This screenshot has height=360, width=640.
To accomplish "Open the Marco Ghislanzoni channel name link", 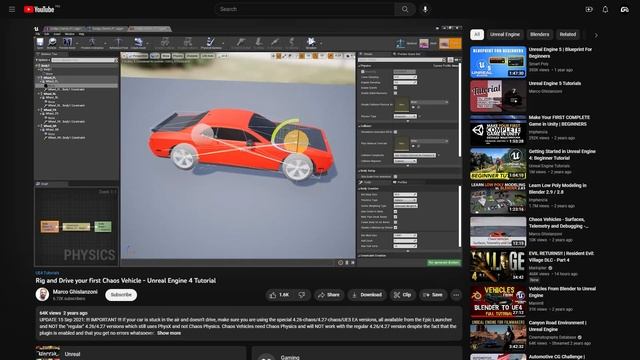I will coord(75,292).
